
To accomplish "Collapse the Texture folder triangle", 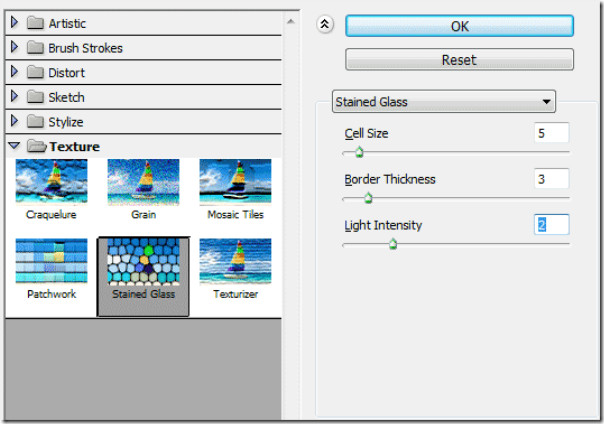I will pos(14,146).
